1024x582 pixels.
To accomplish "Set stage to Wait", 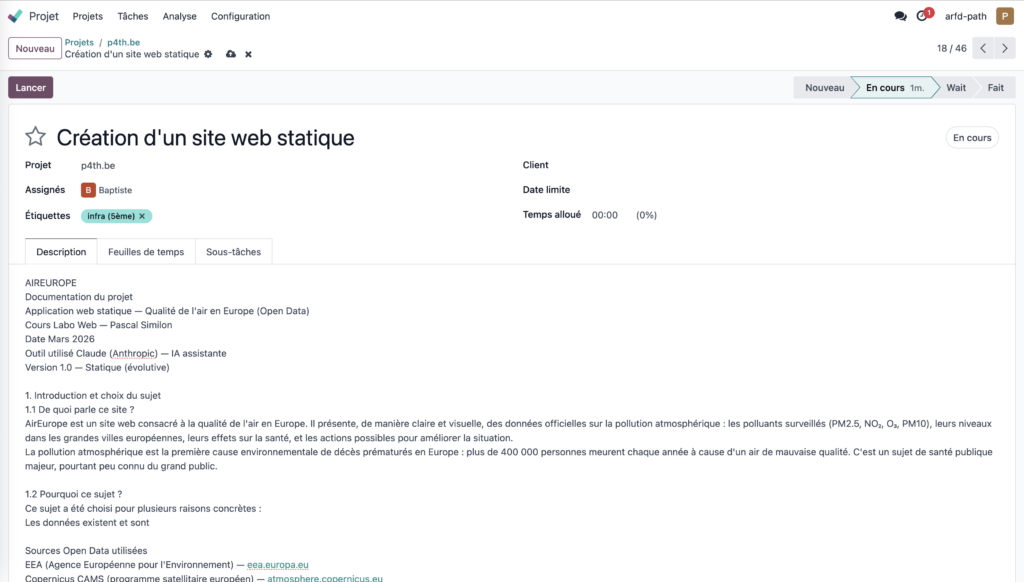I will click(x=956, y=88).
